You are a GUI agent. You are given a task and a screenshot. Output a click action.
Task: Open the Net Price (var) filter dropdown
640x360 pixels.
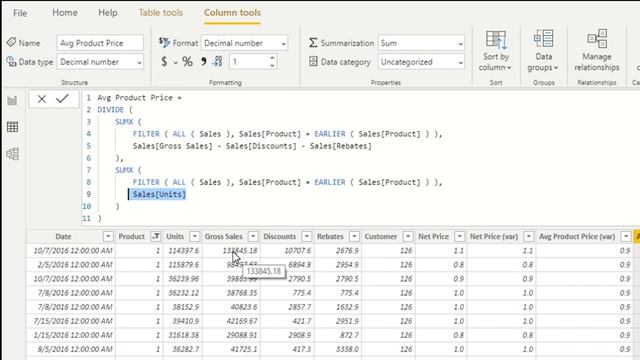coord(529,236)
